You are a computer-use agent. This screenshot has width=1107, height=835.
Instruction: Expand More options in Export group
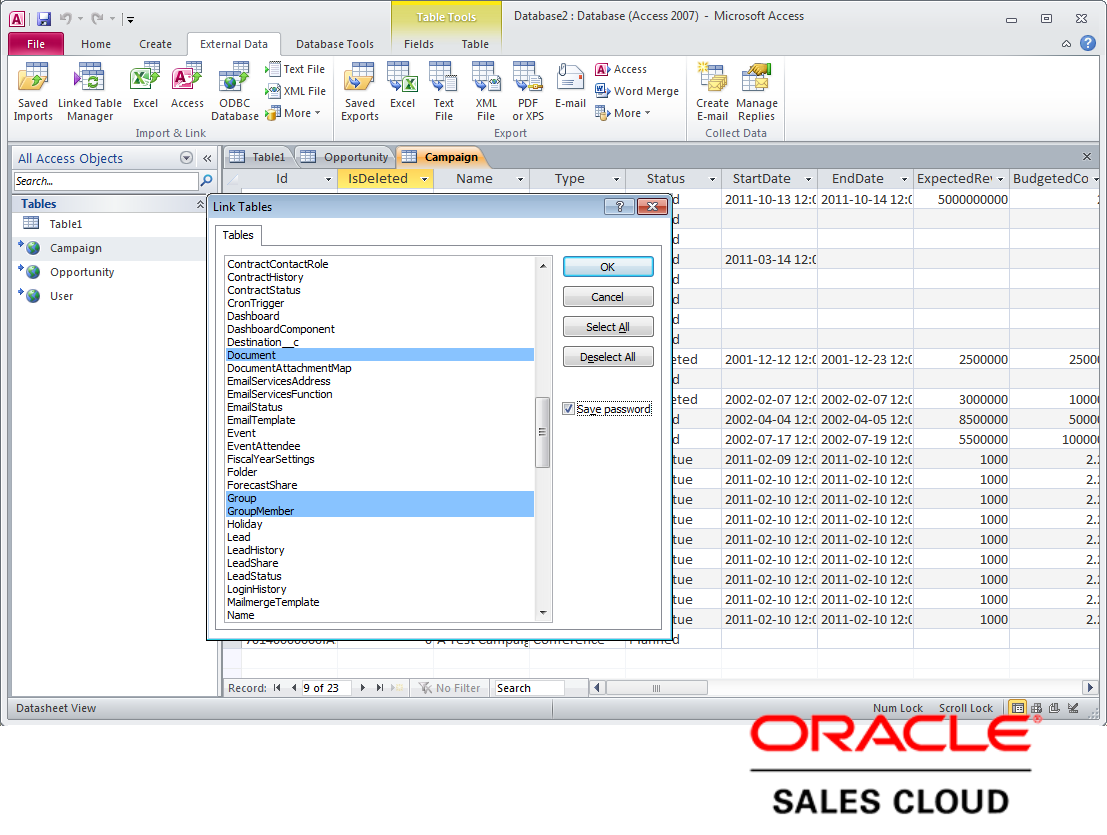click(623, 113)
